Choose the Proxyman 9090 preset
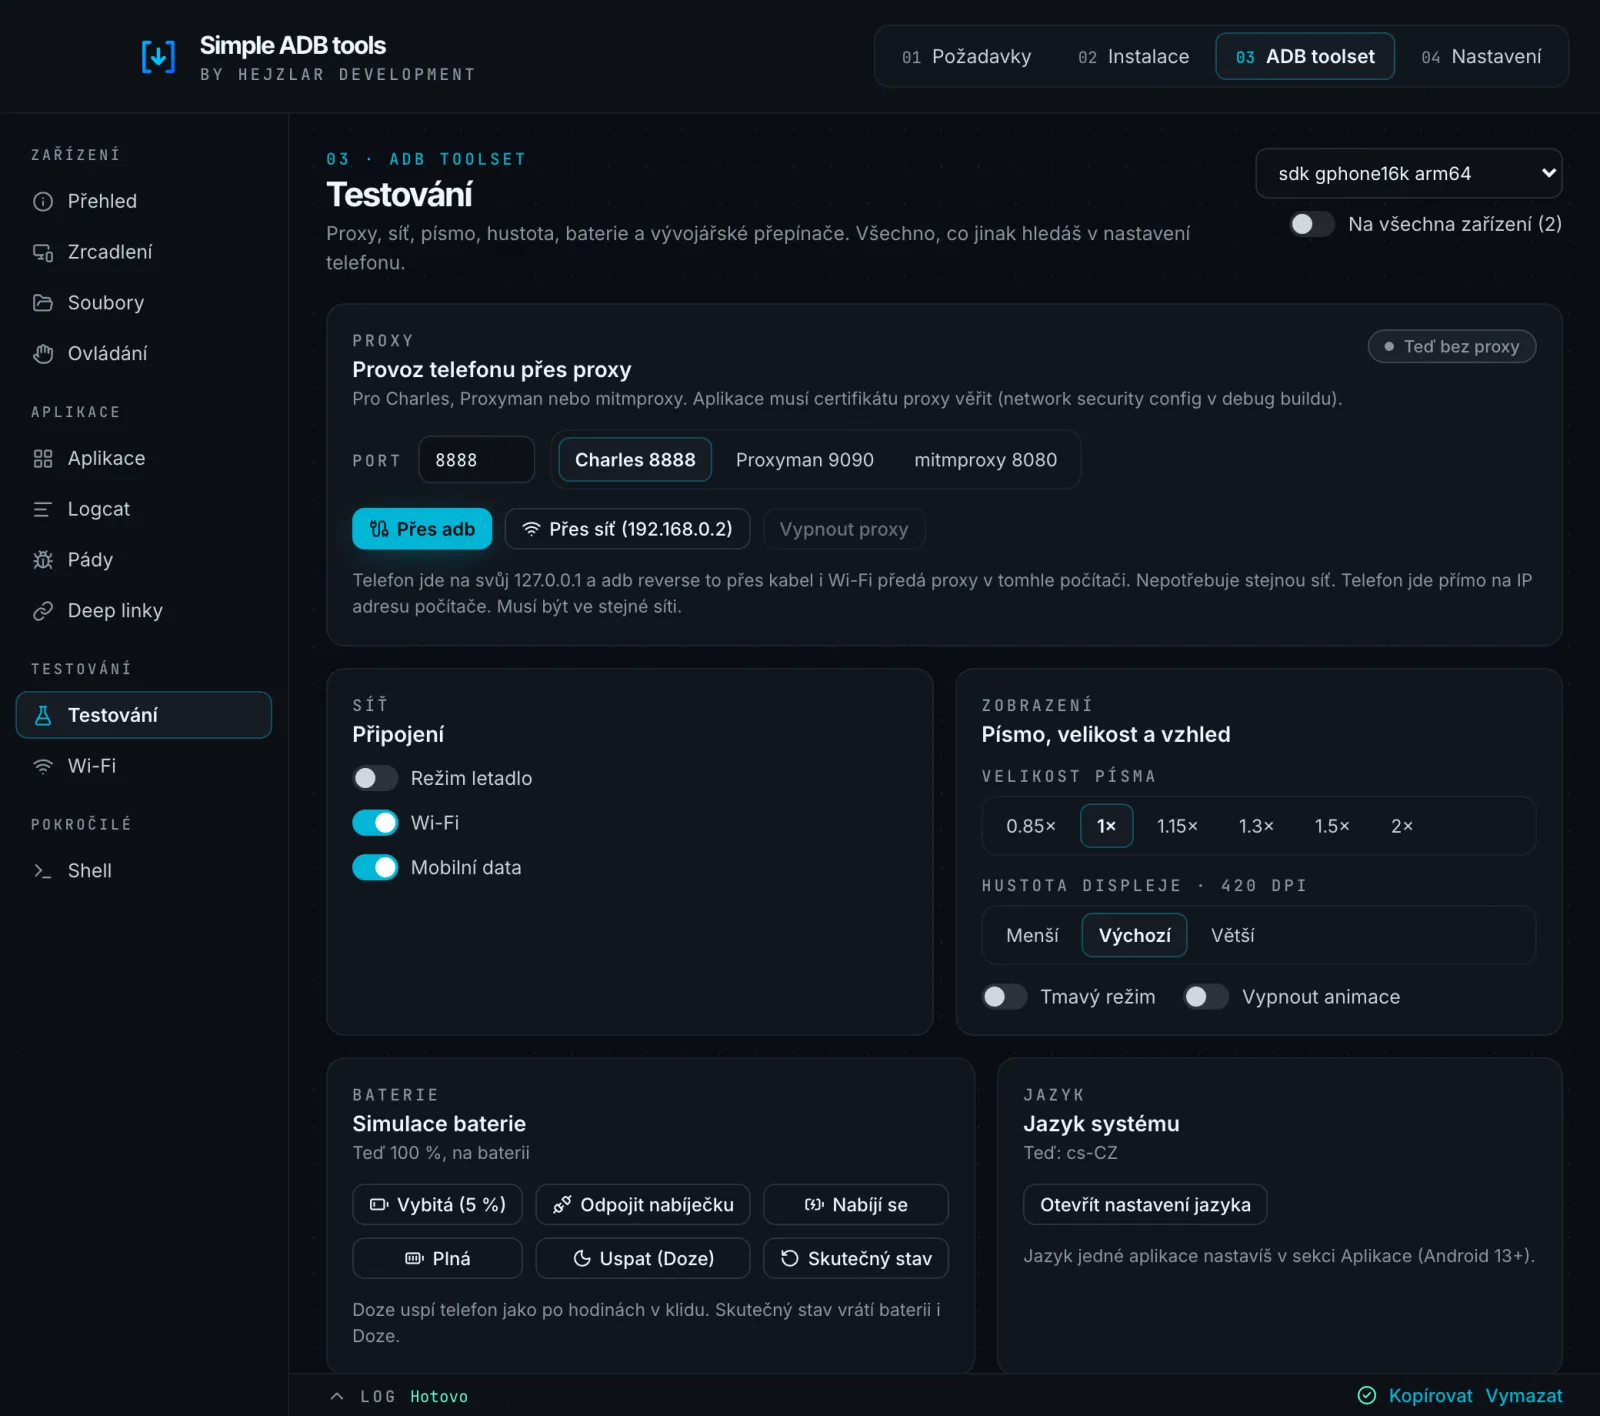The image size is (1600, 1416). click(805, 460)
